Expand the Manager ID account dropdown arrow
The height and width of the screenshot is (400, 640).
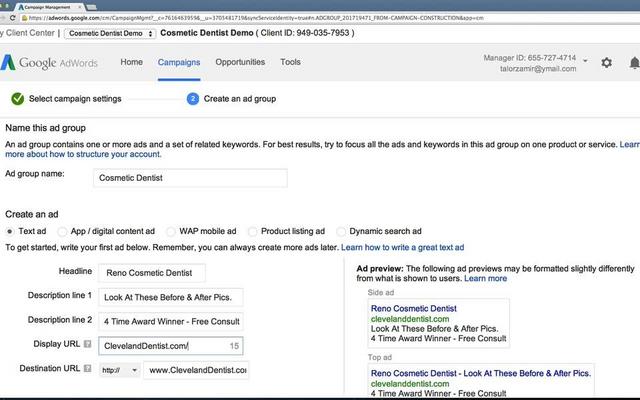point(585,60)
